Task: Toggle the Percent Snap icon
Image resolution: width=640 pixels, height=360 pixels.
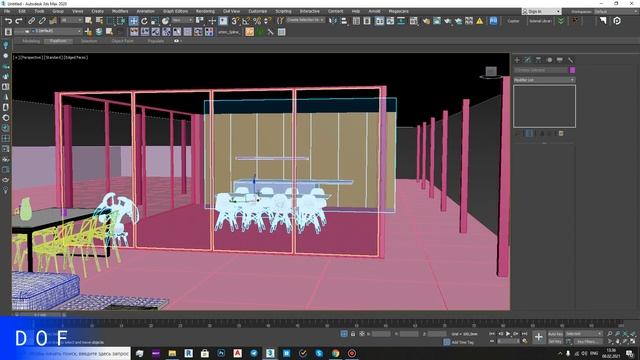Action: (x=257, y=21)
